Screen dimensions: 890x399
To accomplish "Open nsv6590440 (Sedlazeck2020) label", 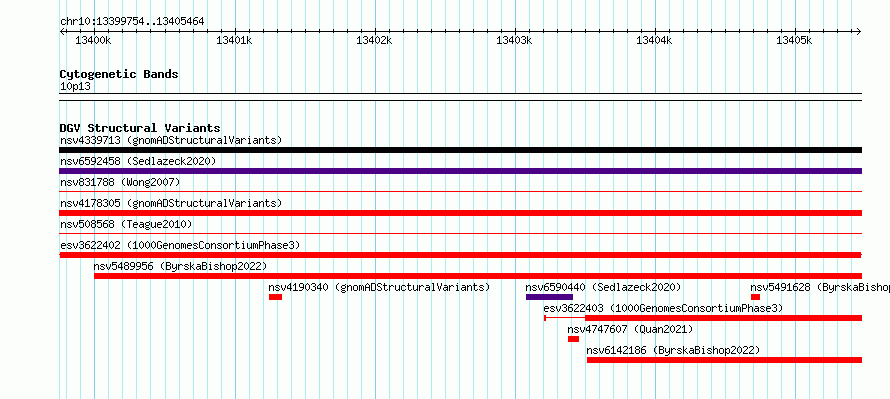I will (603, 287).
